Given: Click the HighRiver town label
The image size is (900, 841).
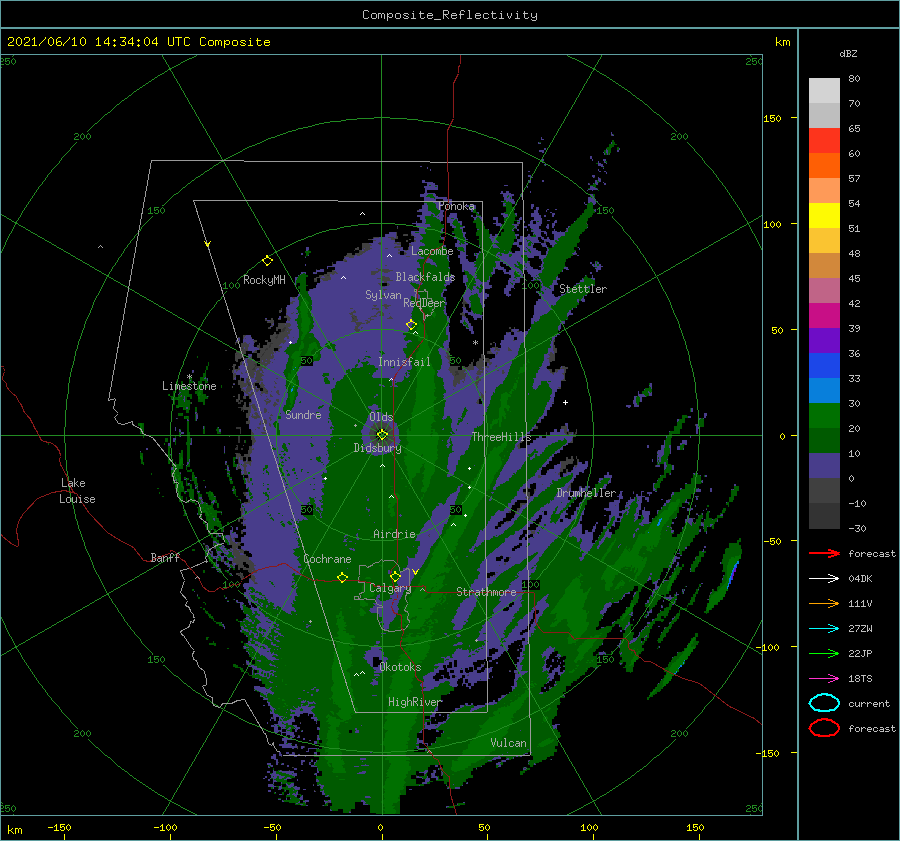Looking at the screenshot, I should click(x=415, y=702).
